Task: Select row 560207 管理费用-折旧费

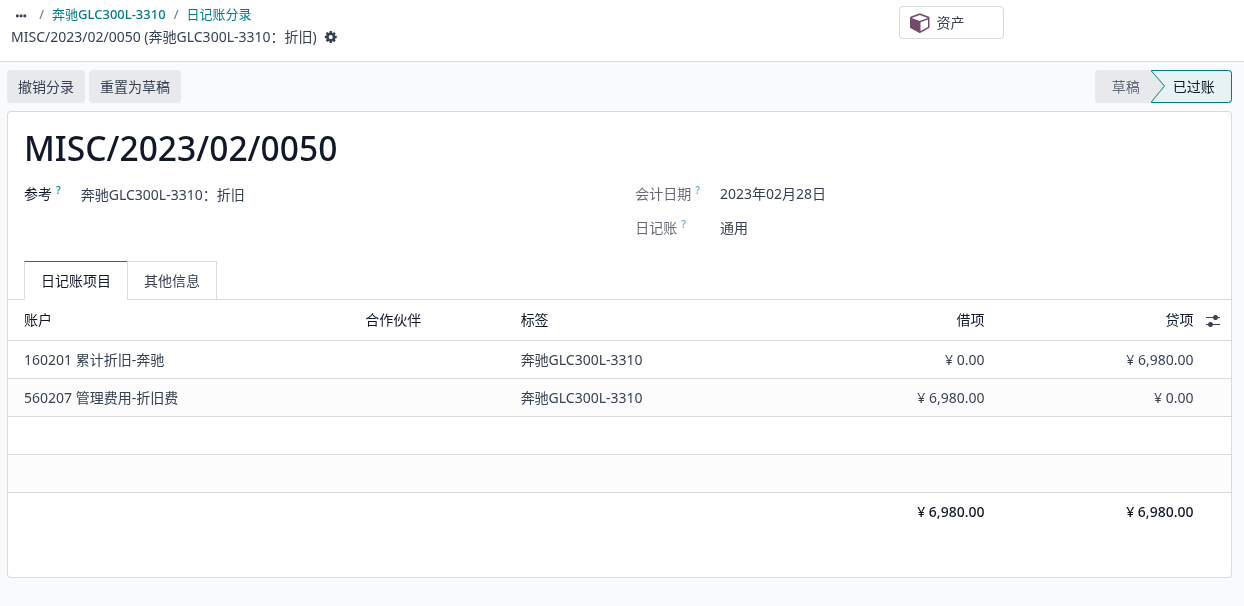Action: pos(619,398)
